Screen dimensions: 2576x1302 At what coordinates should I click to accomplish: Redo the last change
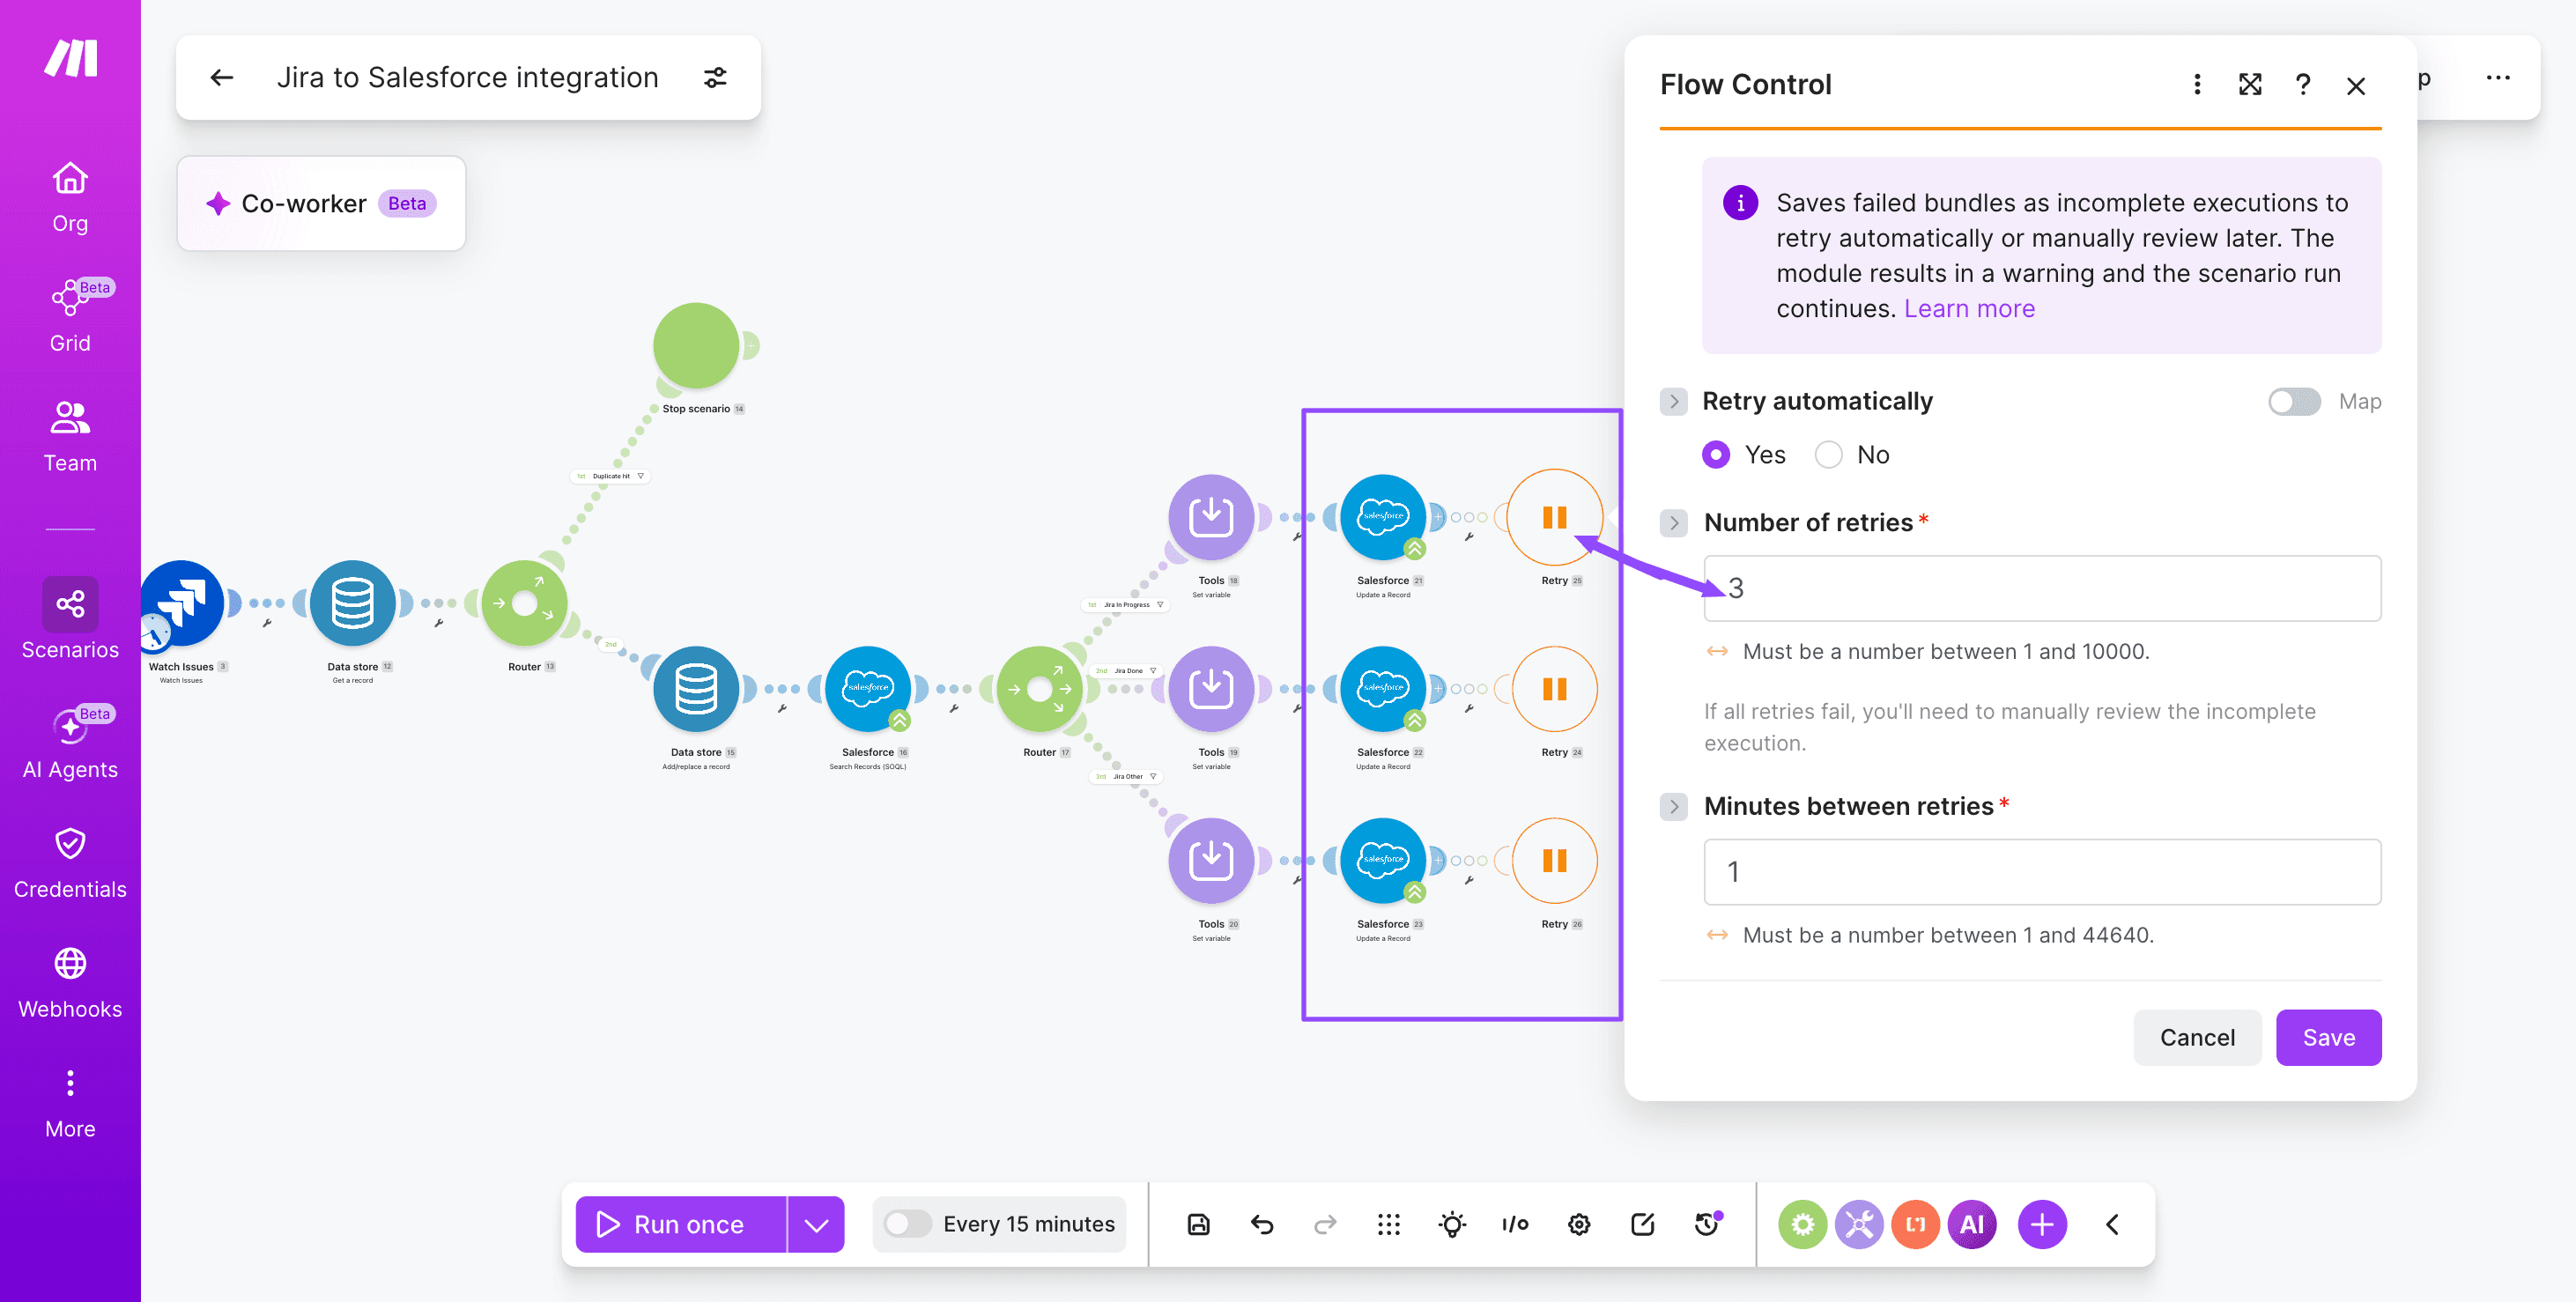pyautogui.click(x=1325, y=1225)
